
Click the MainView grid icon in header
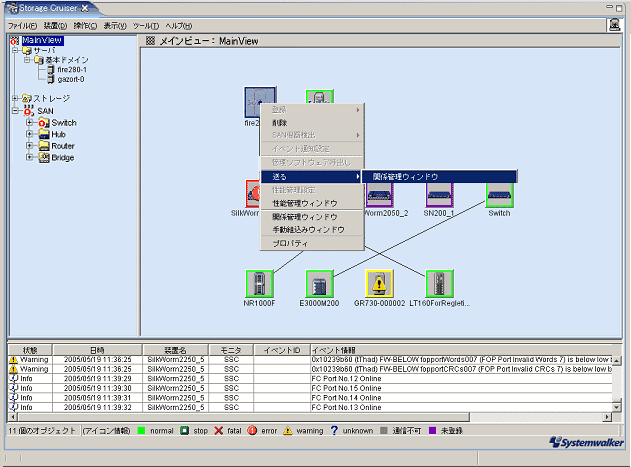[151, 41]
